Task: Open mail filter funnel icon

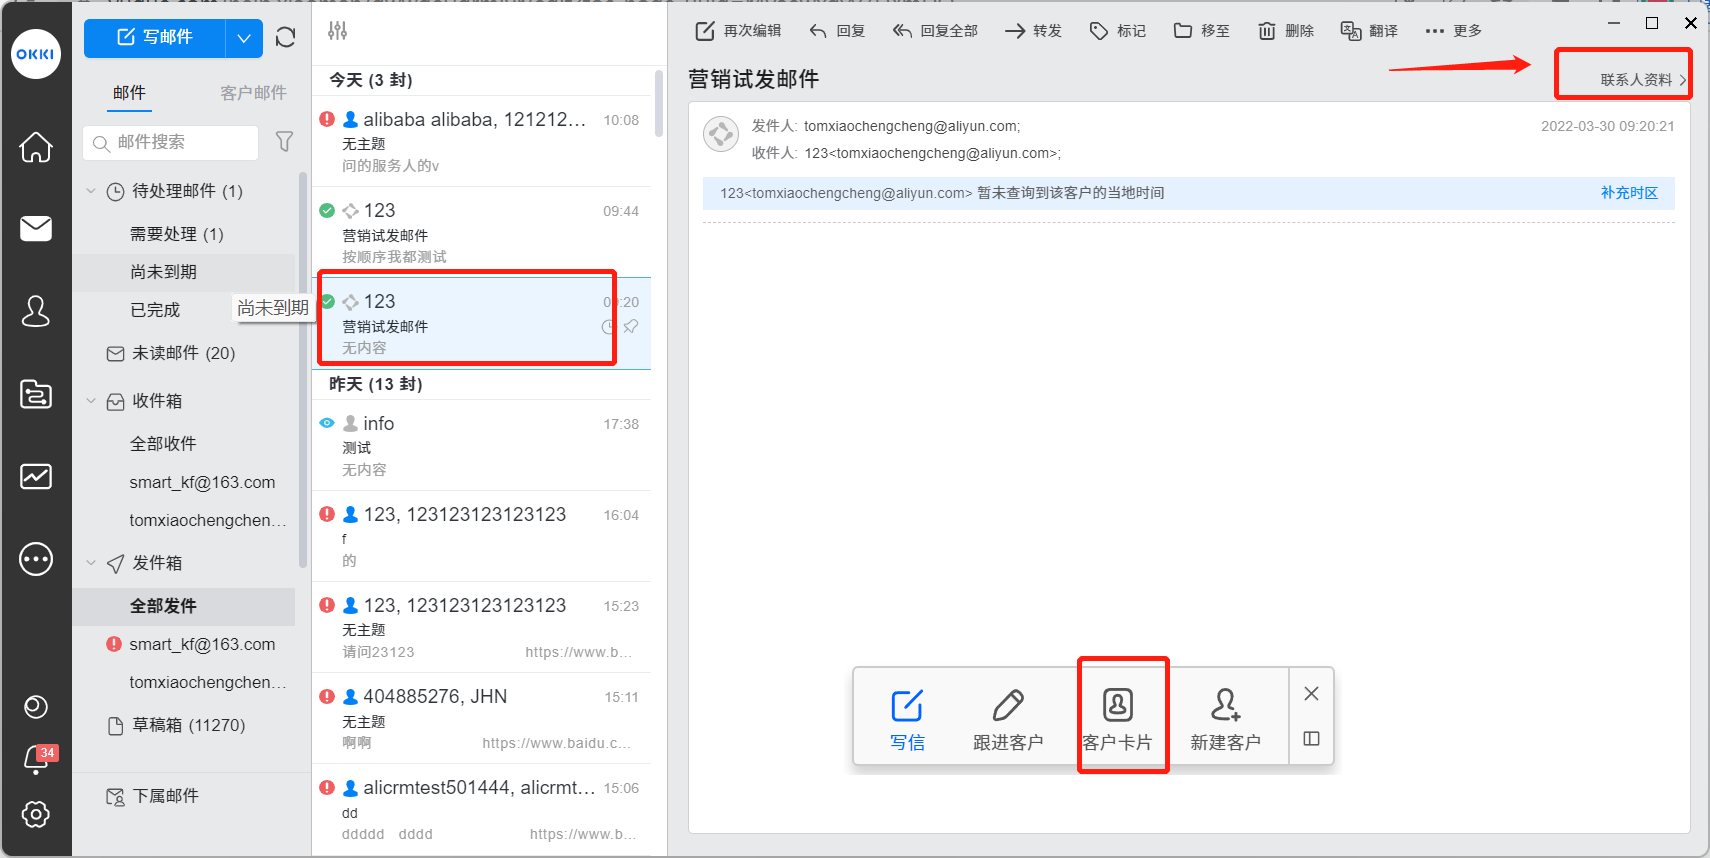Action: click(284, 142)
